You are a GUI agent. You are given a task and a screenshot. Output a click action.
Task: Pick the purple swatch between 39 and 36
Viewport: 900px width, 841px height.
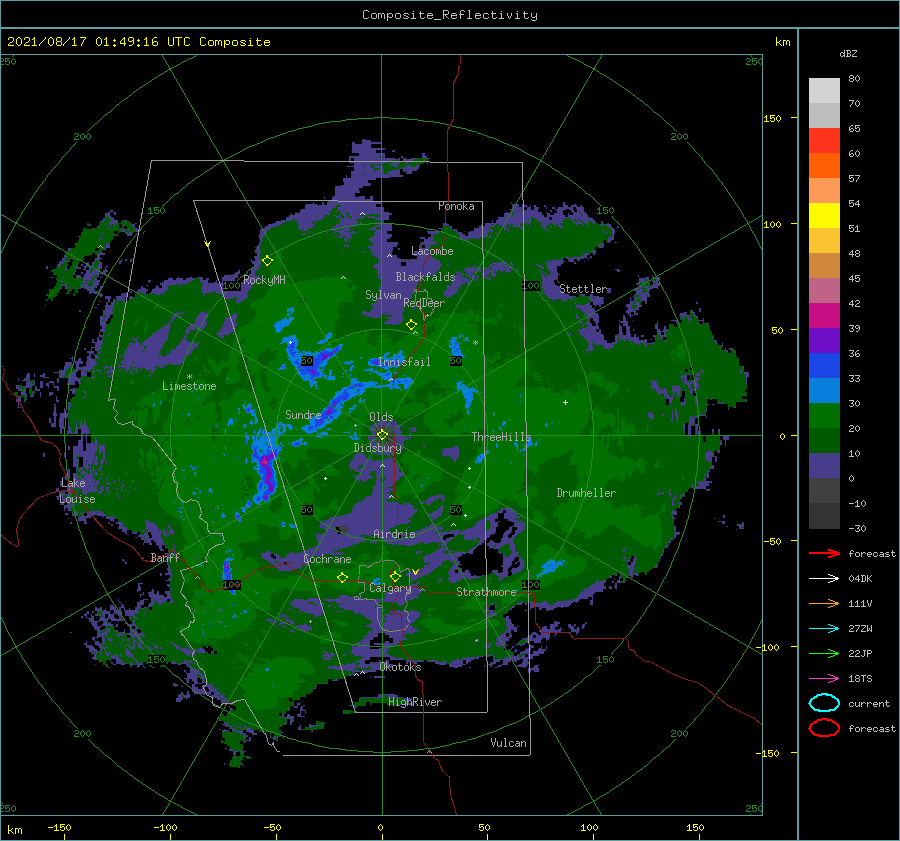pyautogui.click(x=824, y=340)
